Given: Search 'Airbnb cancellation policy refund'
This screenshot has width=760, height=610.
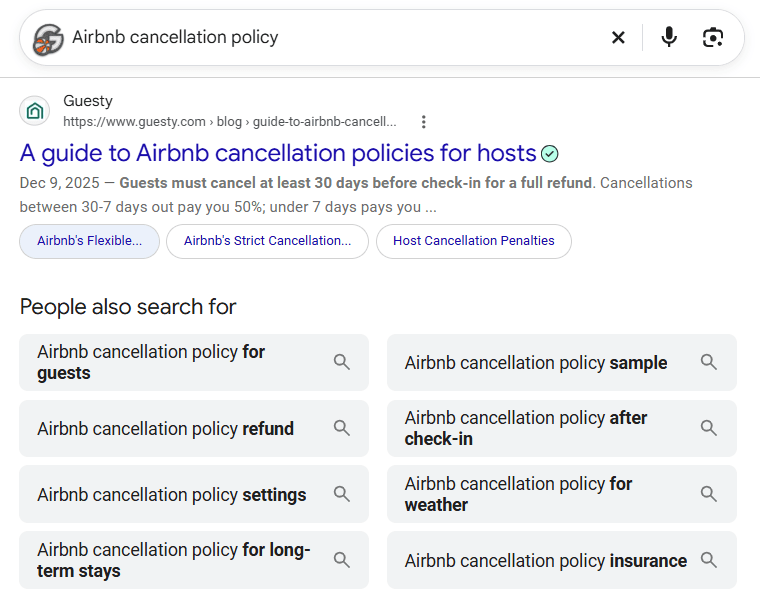Looking at the screenshot, I should (194, 428).
